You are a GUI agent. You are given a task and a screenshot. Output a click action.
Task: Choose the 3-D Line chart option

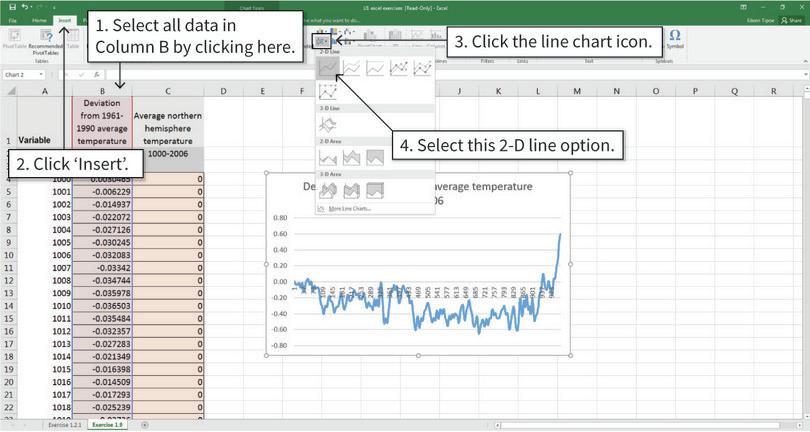tap(328, 125)
